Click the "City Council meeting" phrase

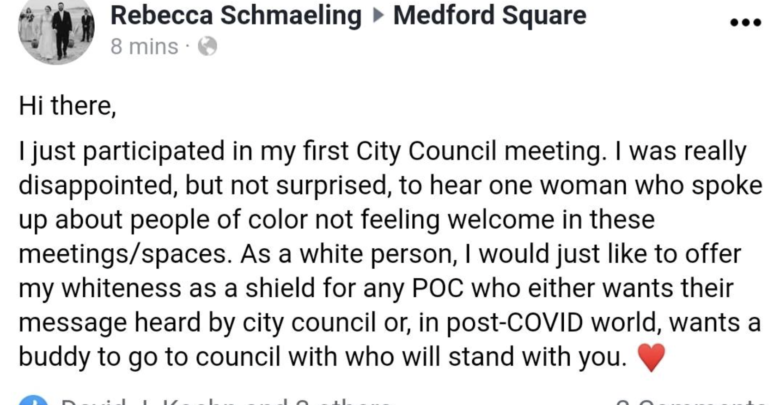pos(479,151)
